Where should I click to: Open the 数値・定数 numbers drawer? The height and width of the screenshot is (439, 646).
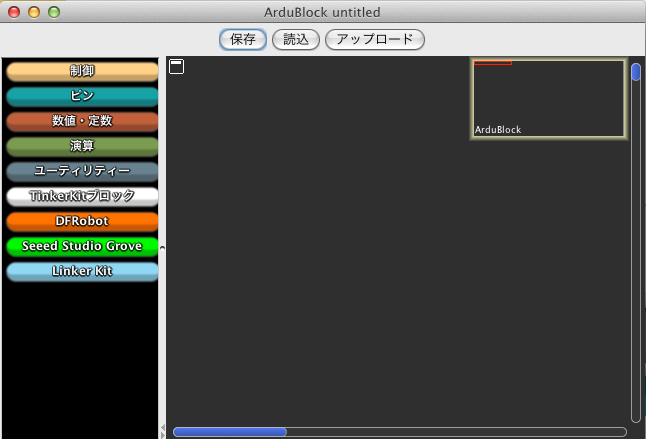point(82,121)
